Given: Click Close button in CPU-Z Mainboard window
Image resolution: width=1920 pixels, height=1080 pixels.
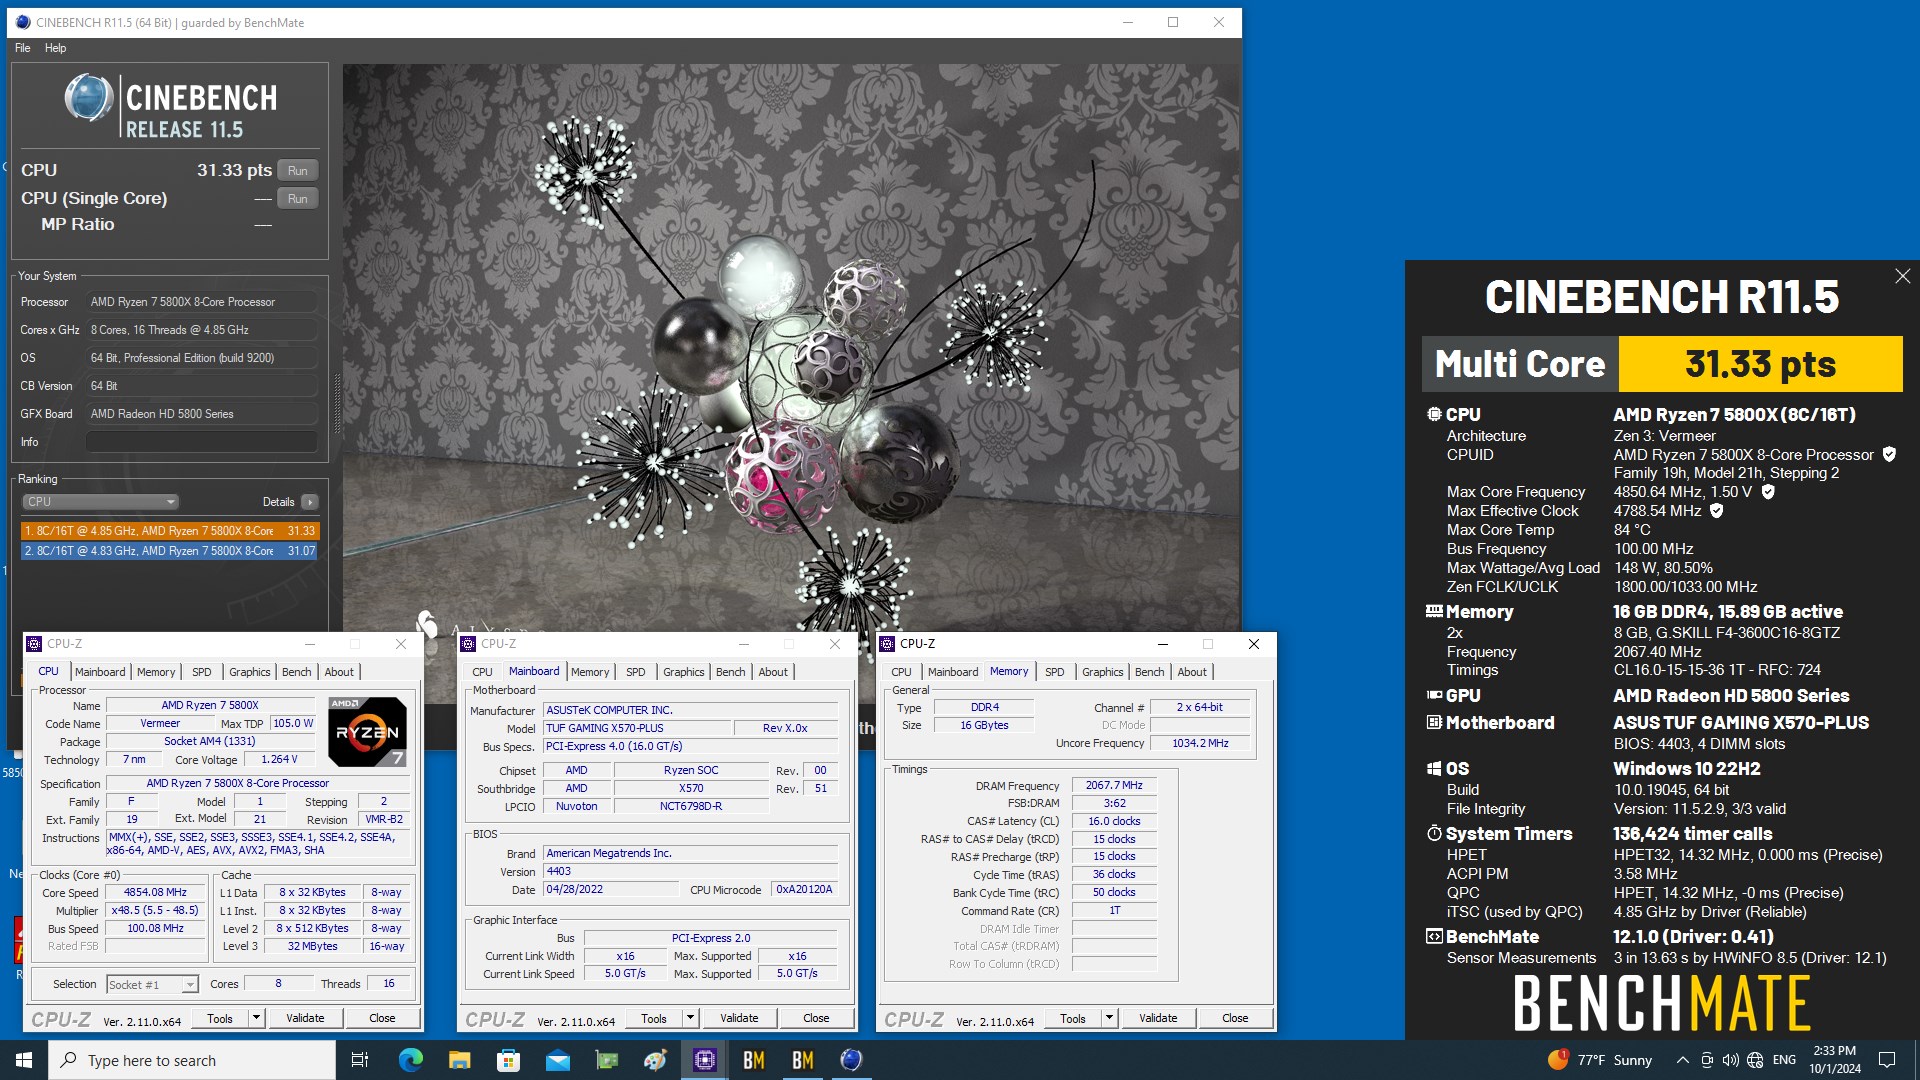Looking at the screenshot, I should [x=816, y=1018].
